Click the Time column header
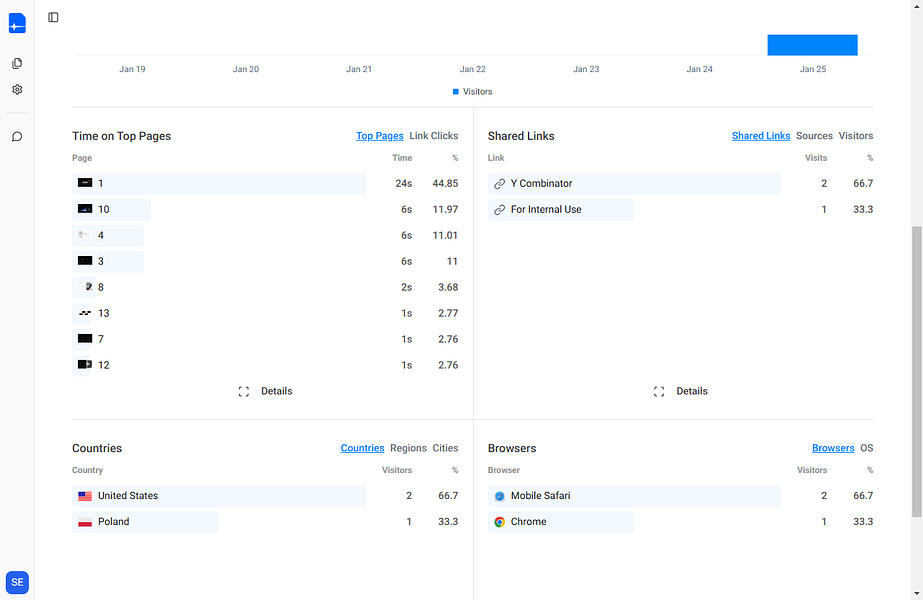This screenshot has width=923, height=600. [402, 158]
